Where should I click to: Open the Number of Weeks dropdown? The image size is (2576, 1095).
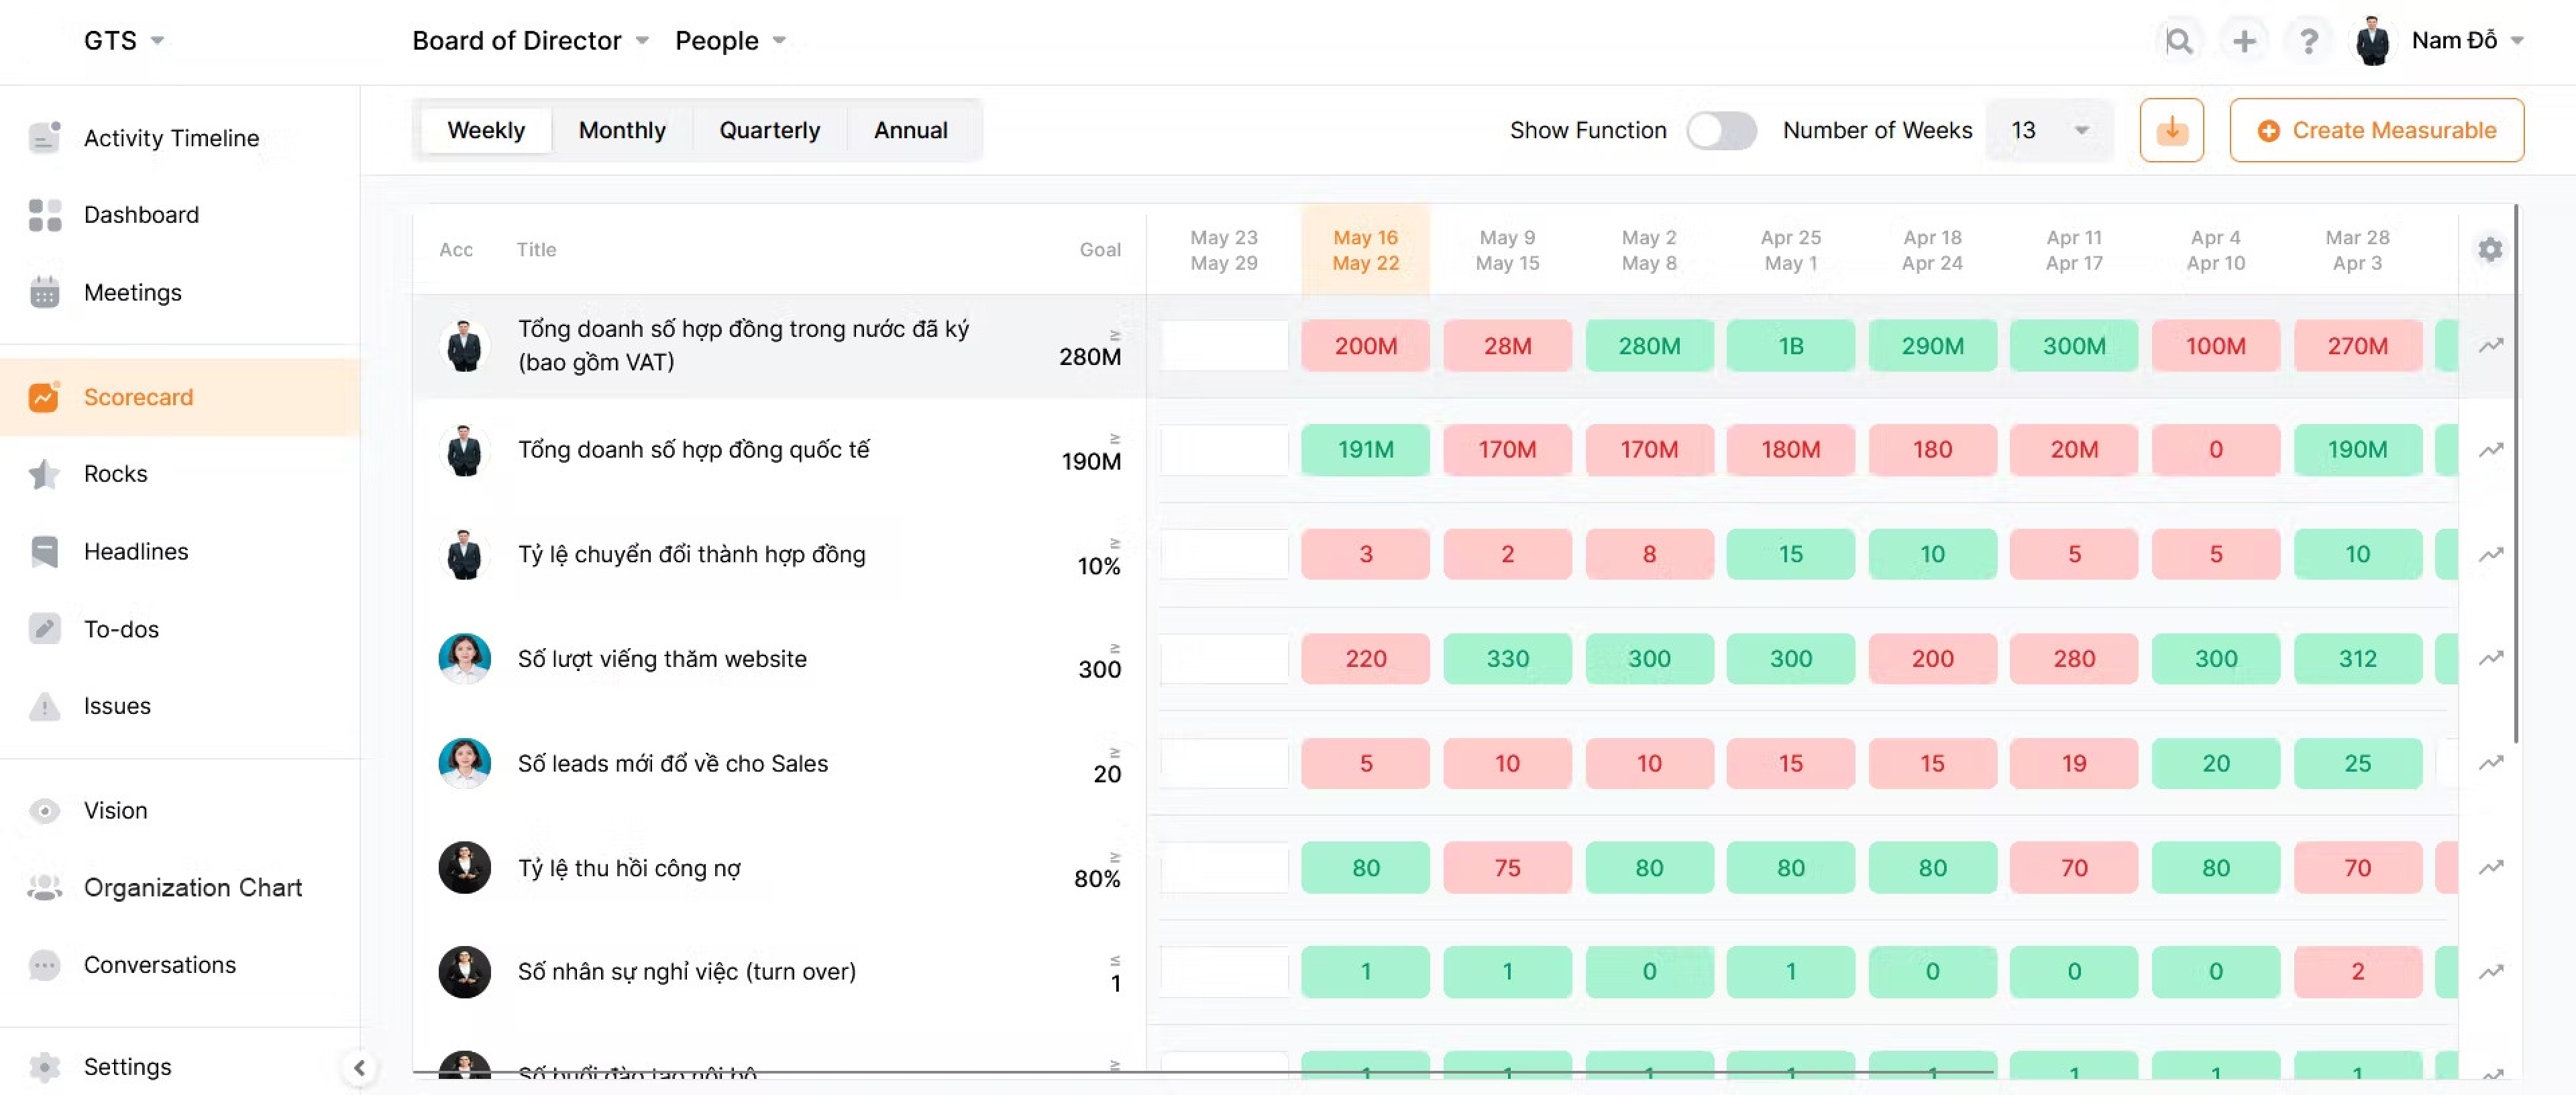2049,130
